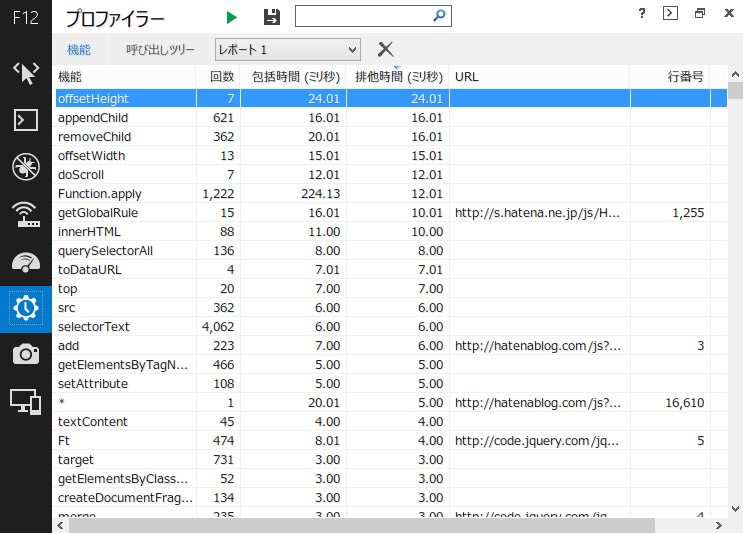Focus the profiler search input field

[373, 16]
